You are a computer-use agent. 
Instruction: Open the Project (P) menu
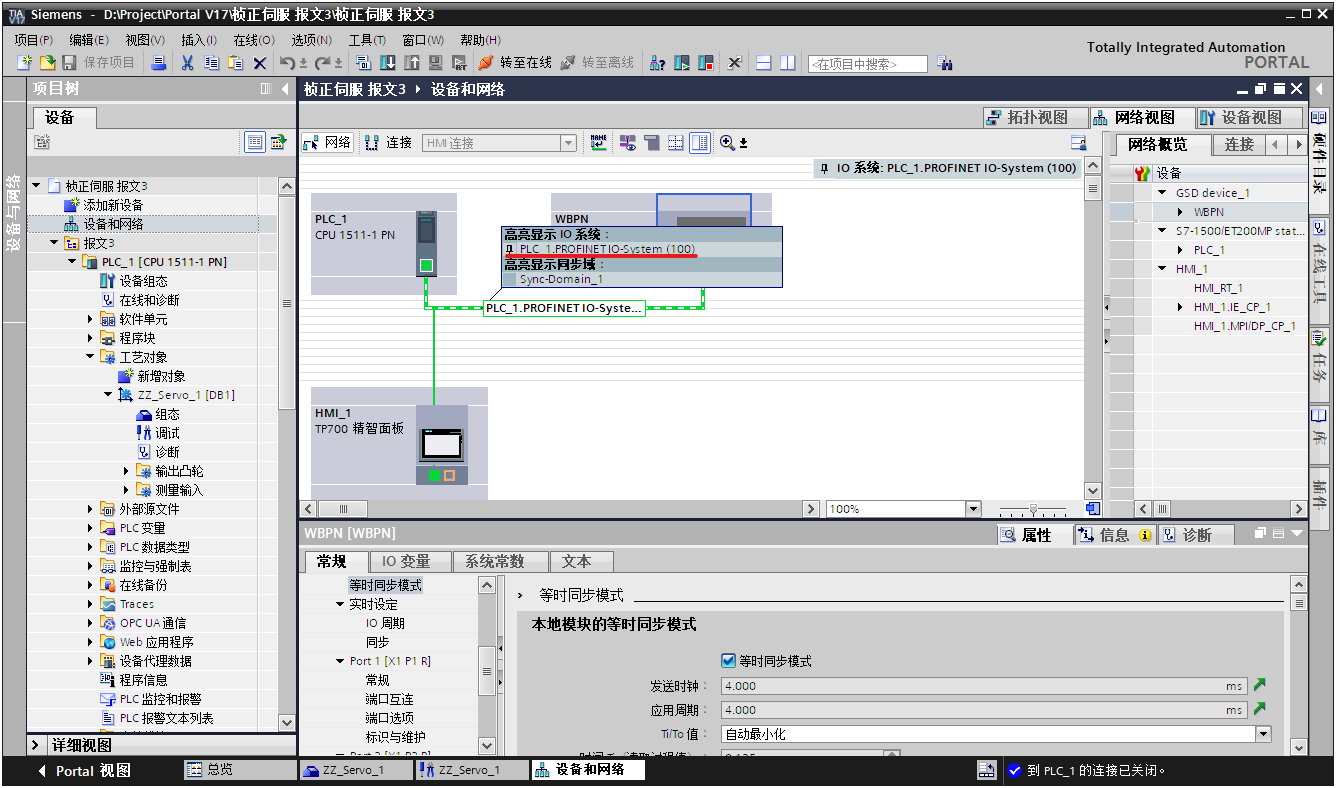pos(33,40)
